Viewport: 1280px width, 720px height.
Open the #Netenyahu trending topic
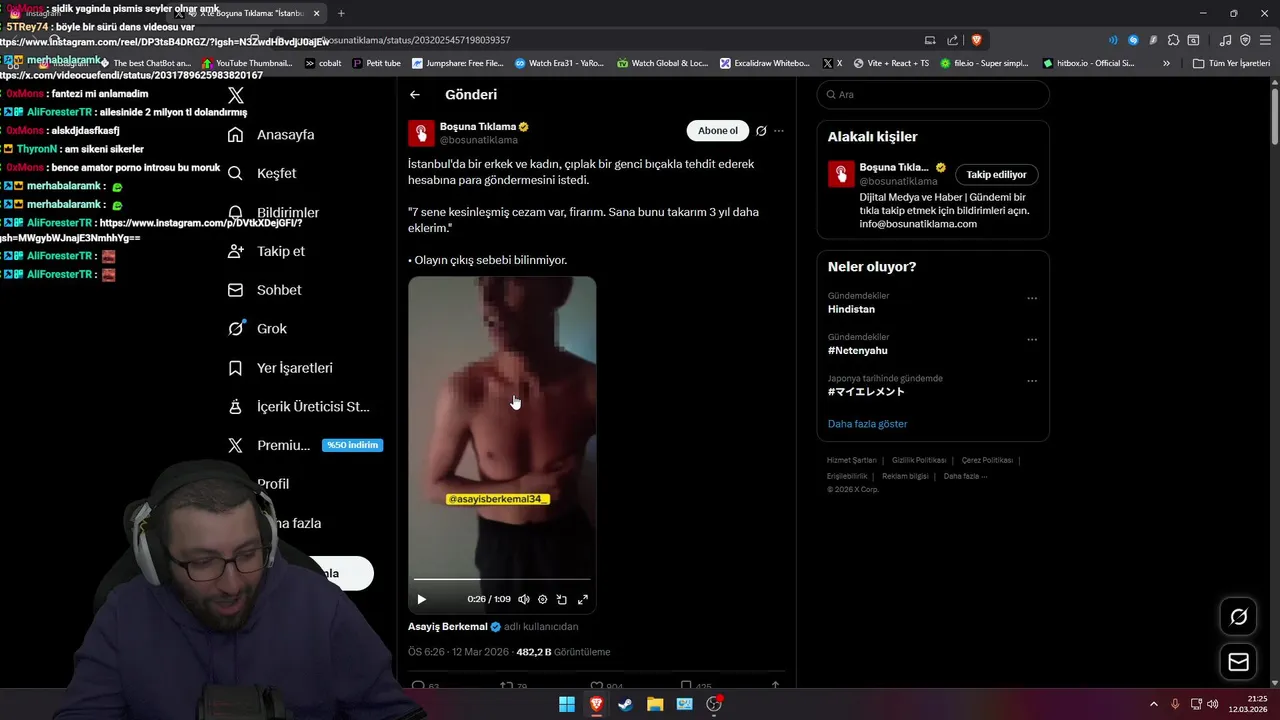point(857,351)
